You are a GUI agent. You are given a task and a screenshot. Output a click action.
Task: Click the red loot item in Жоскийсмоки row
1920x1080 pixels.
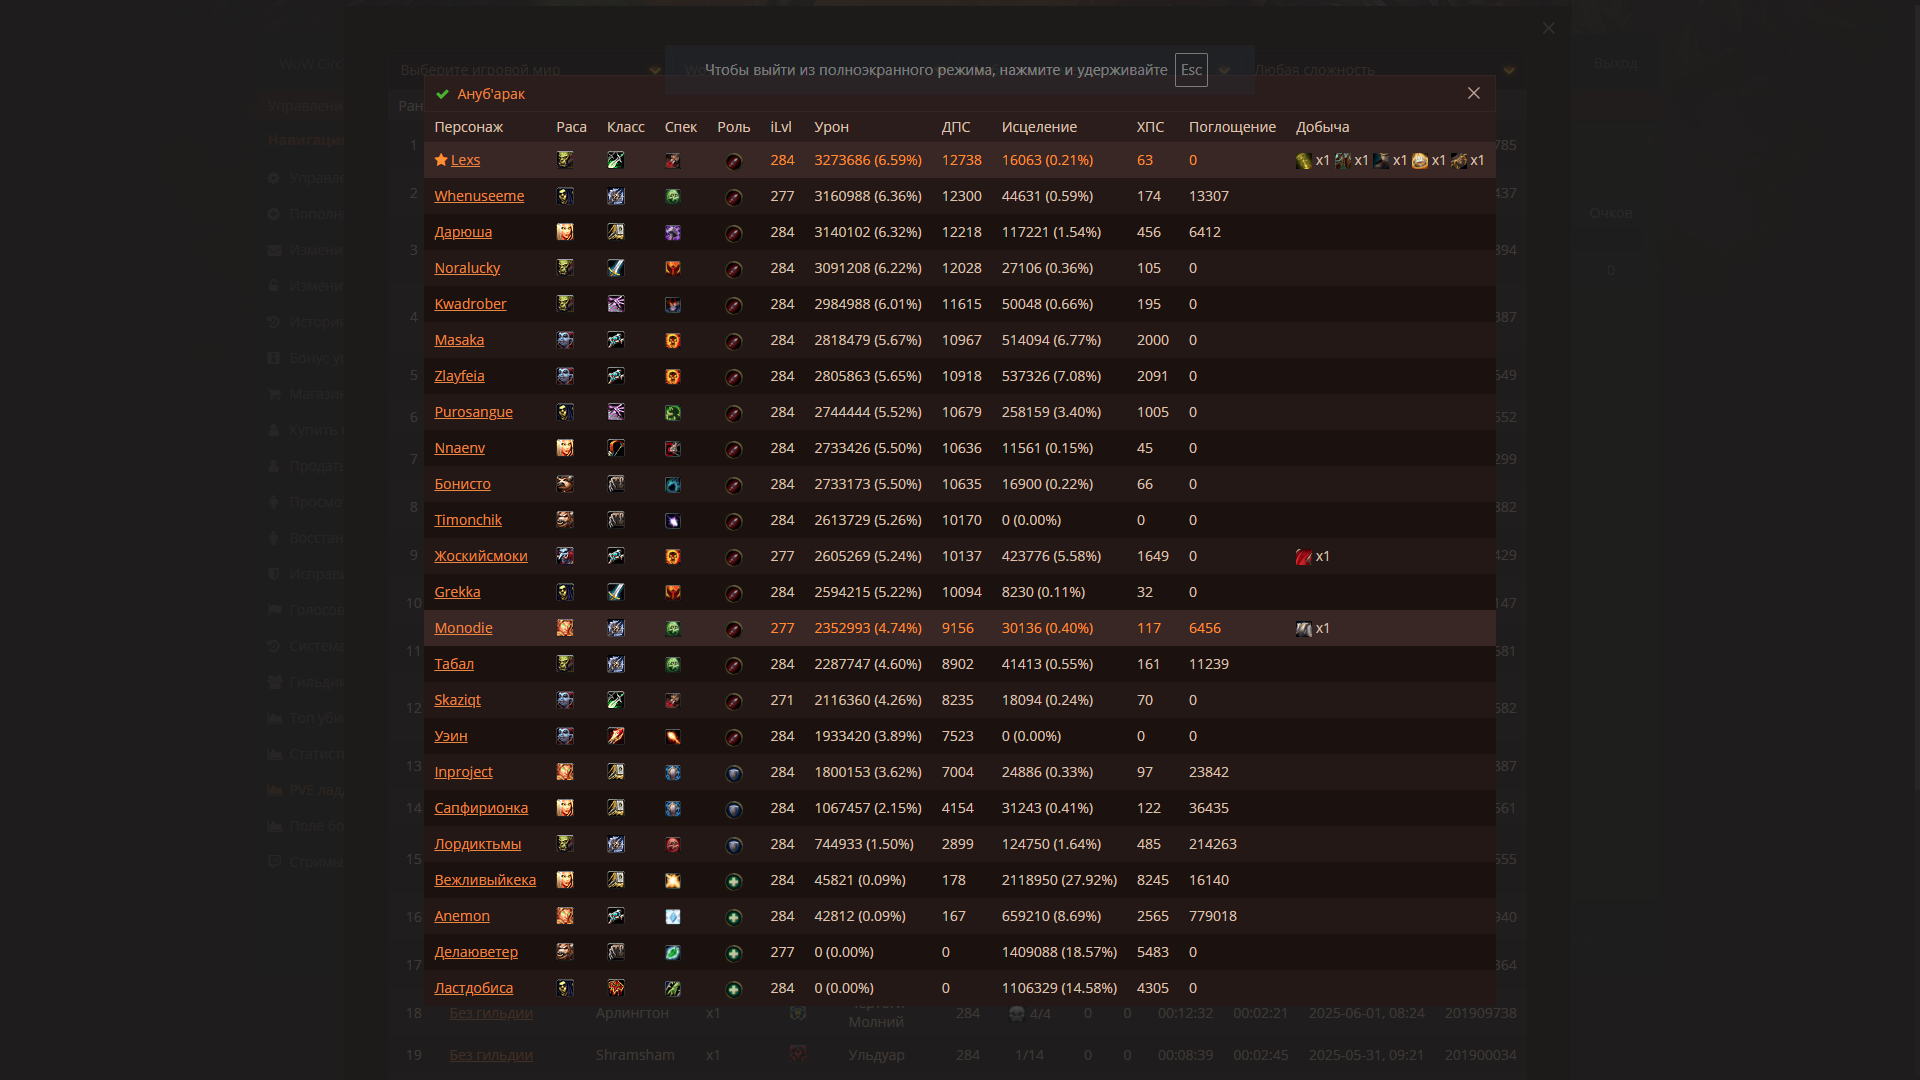(1303, 557)
